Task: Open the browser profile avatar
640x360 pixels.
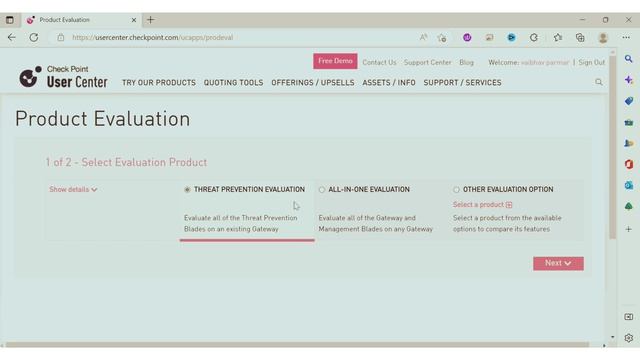Action: [603, 38]
